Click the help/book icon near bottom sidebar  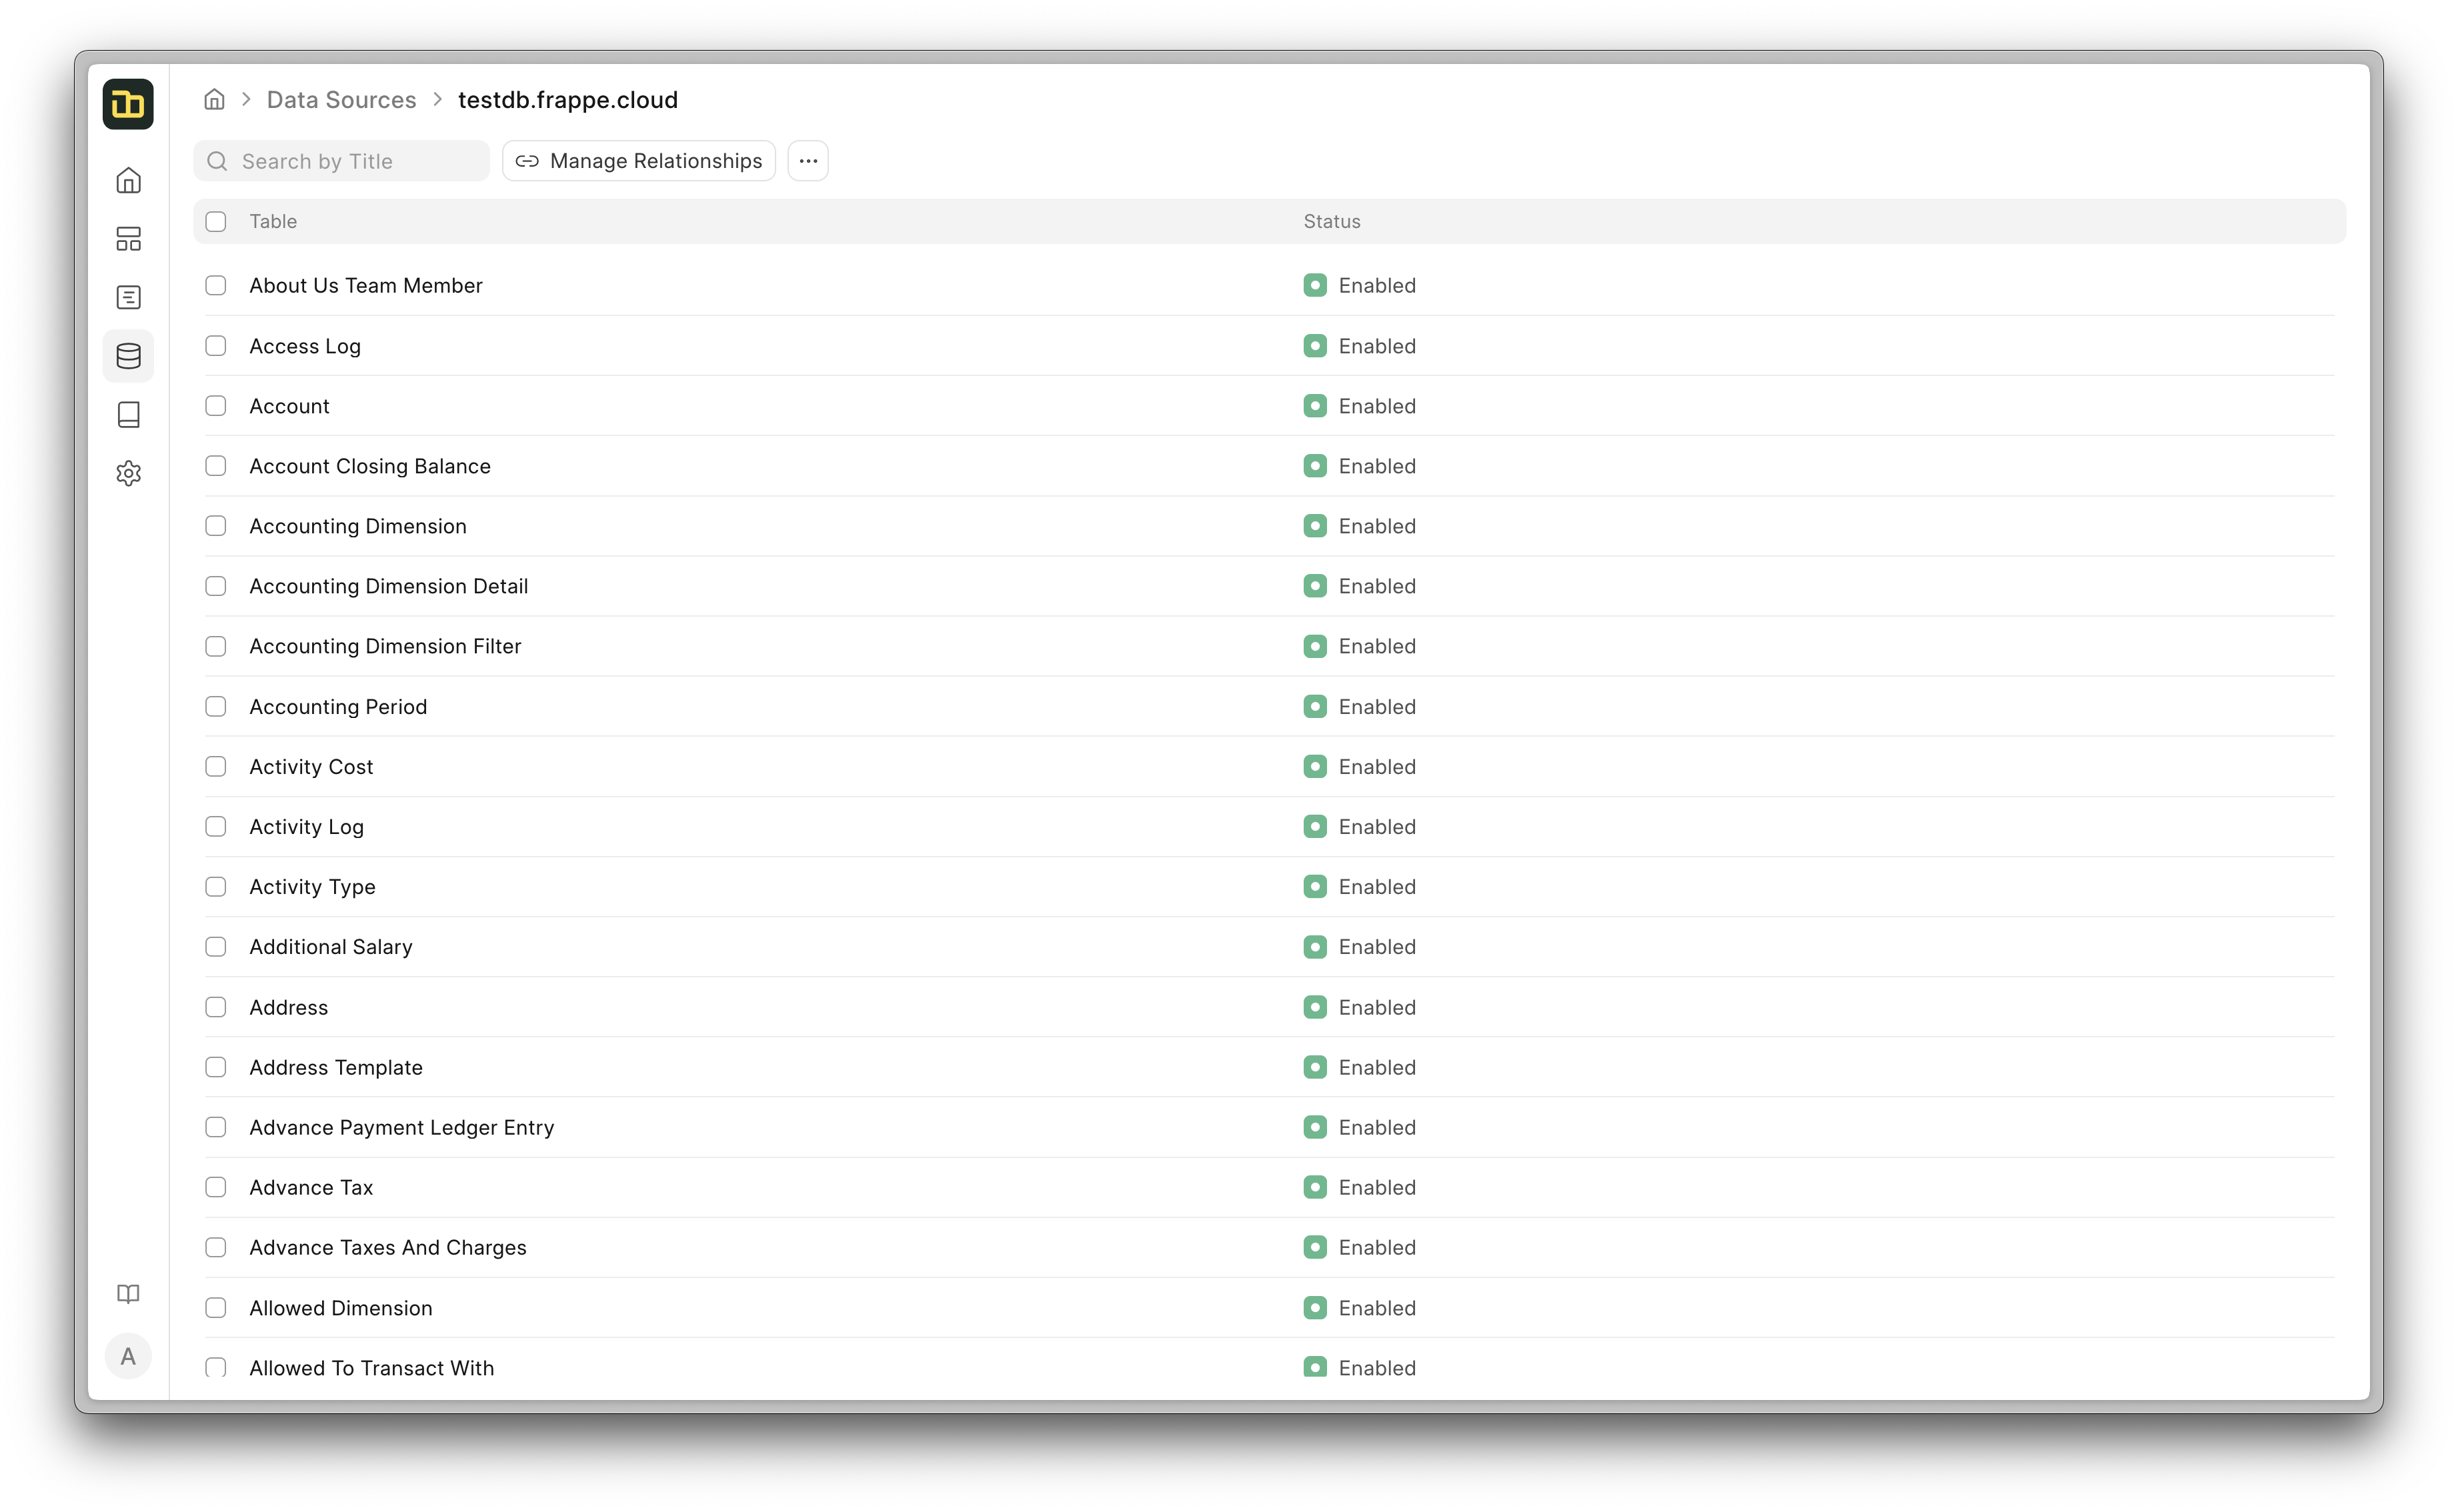tap(128, 1294)
